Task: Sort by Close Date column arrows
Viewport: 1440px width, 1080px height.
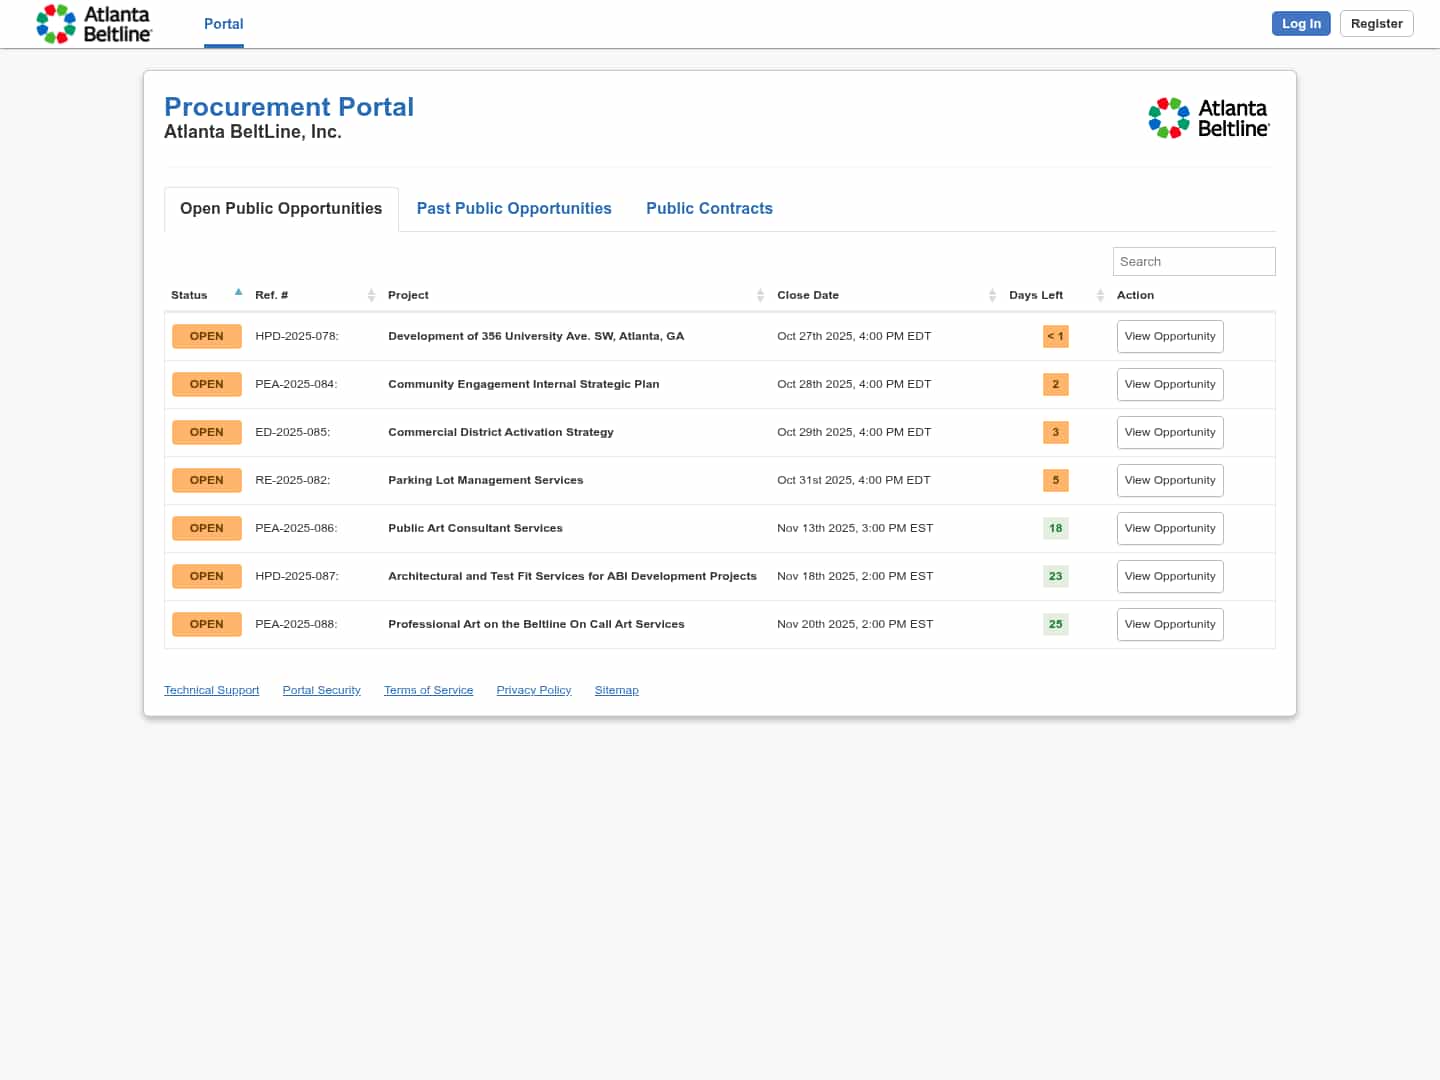Action: (992, 295)
